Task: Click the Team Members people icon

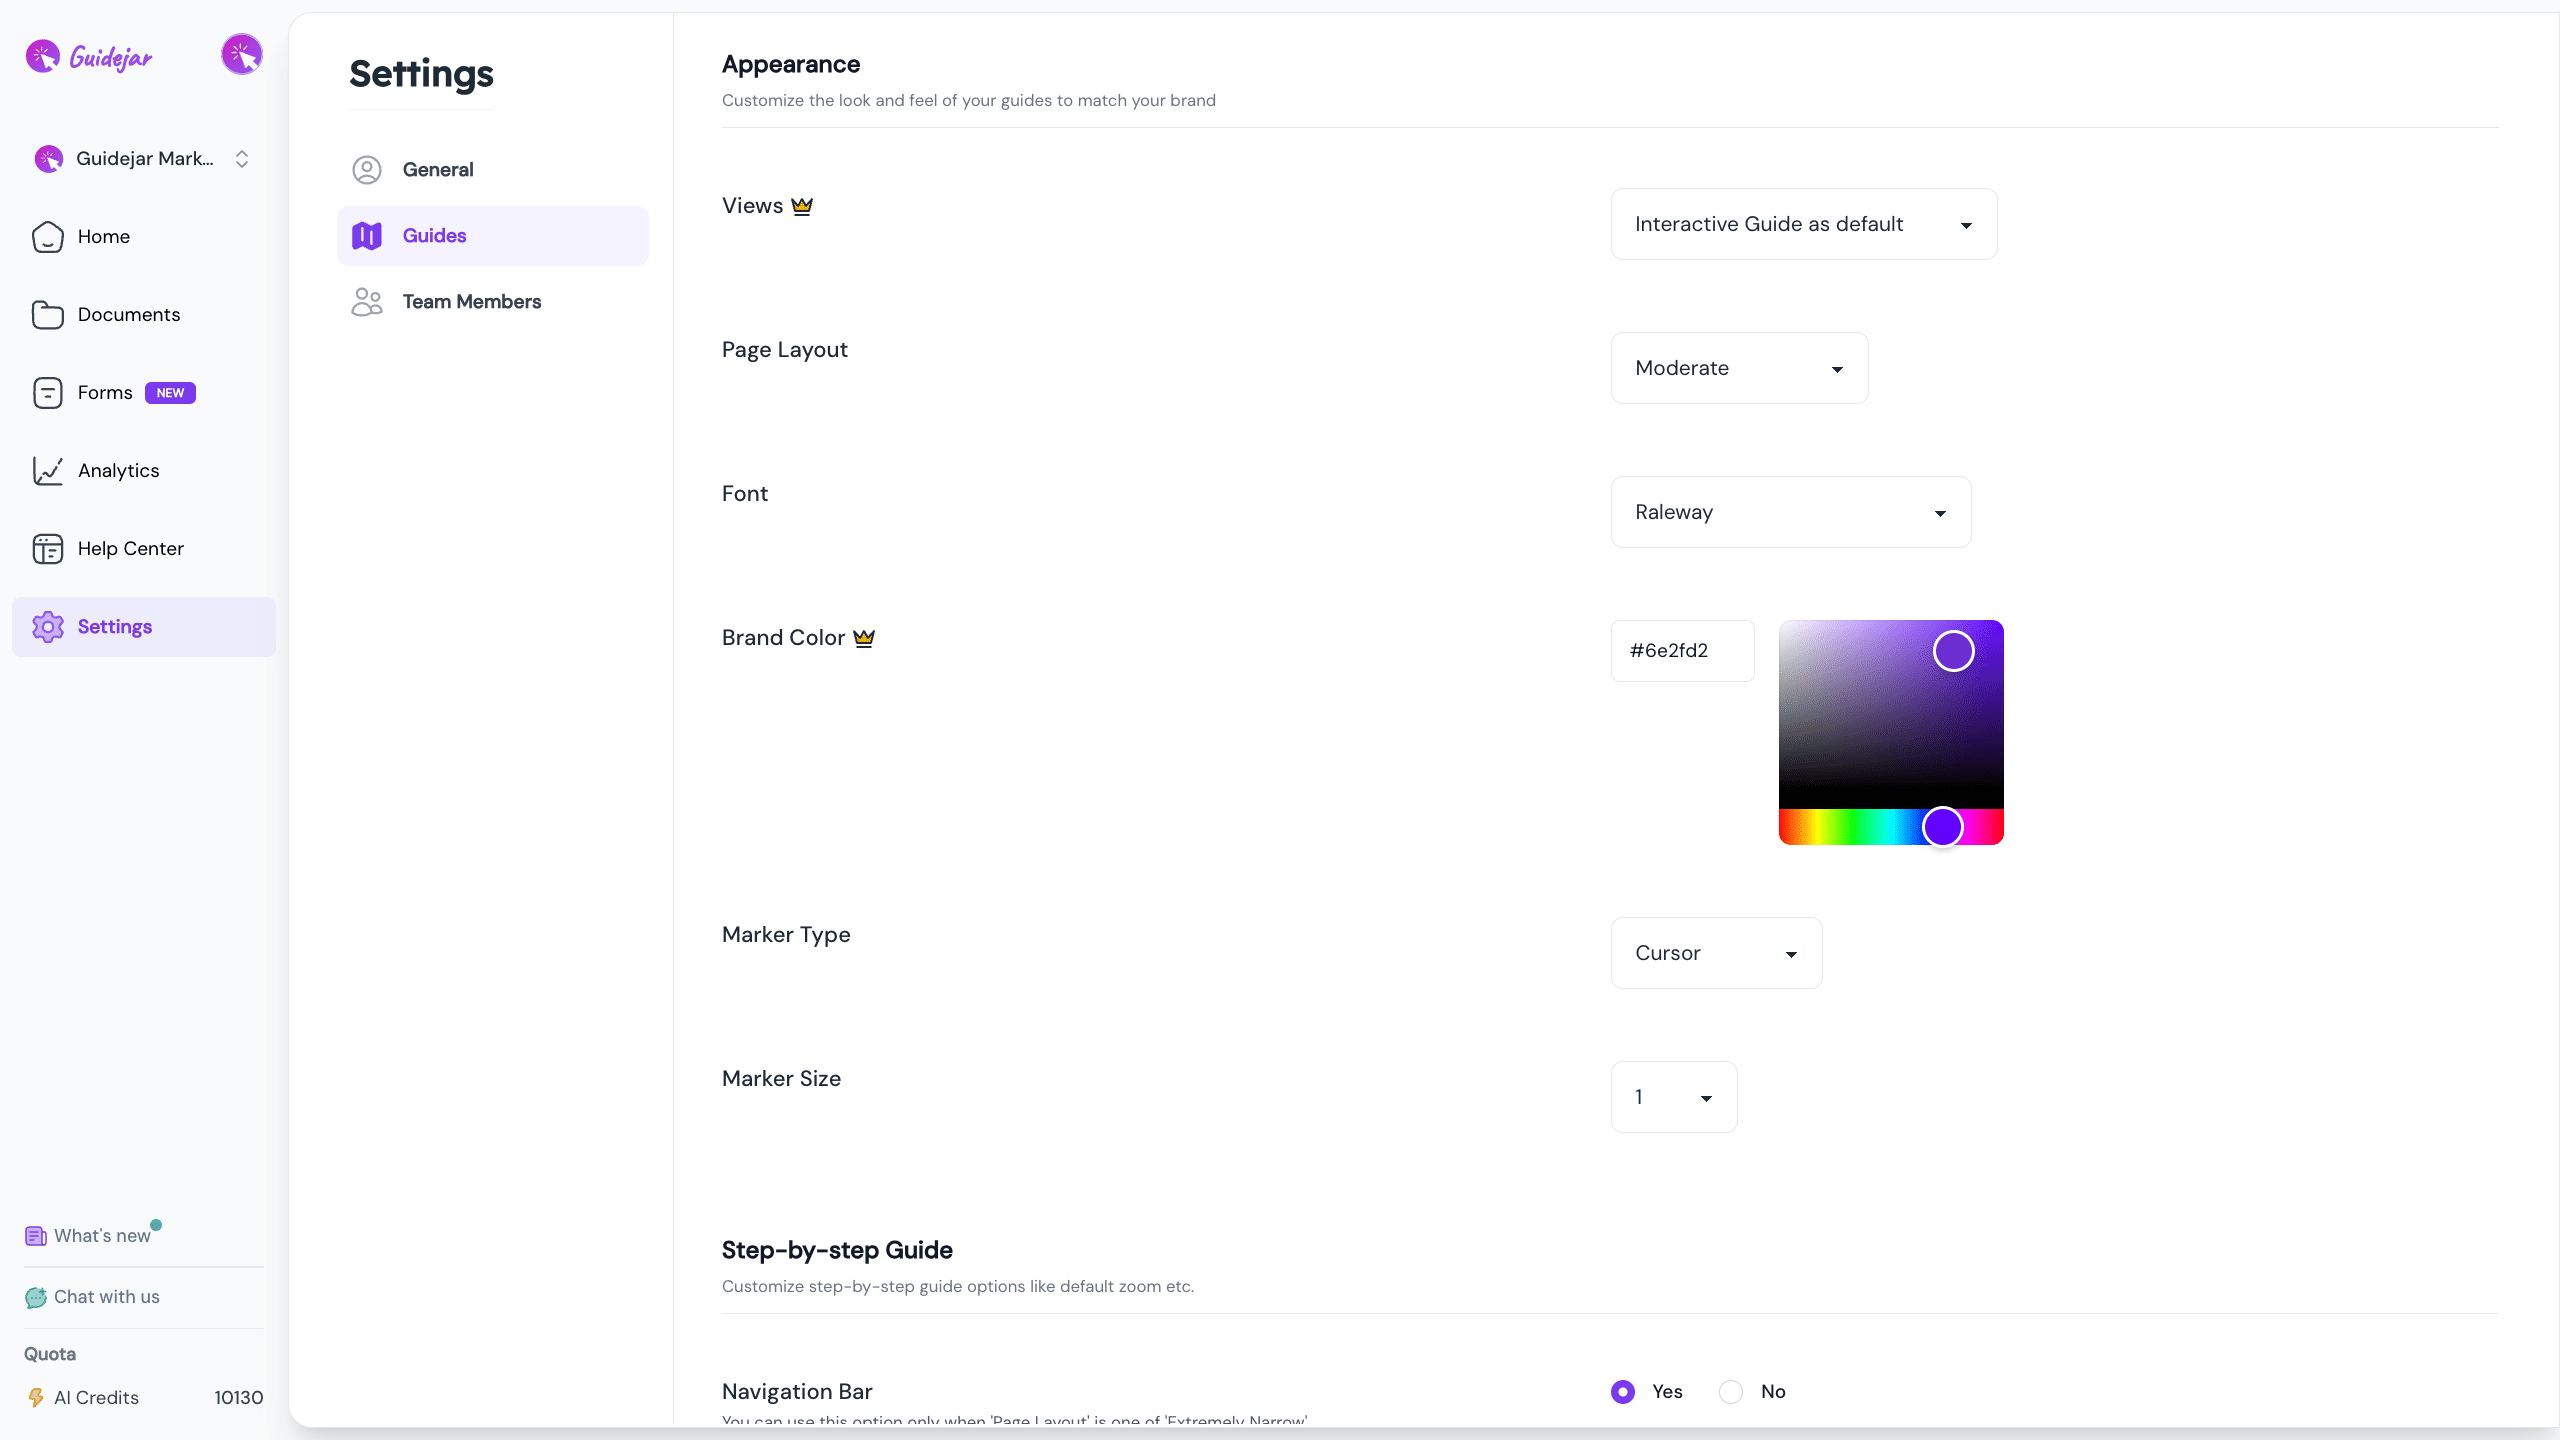Action: click(366, 302)
